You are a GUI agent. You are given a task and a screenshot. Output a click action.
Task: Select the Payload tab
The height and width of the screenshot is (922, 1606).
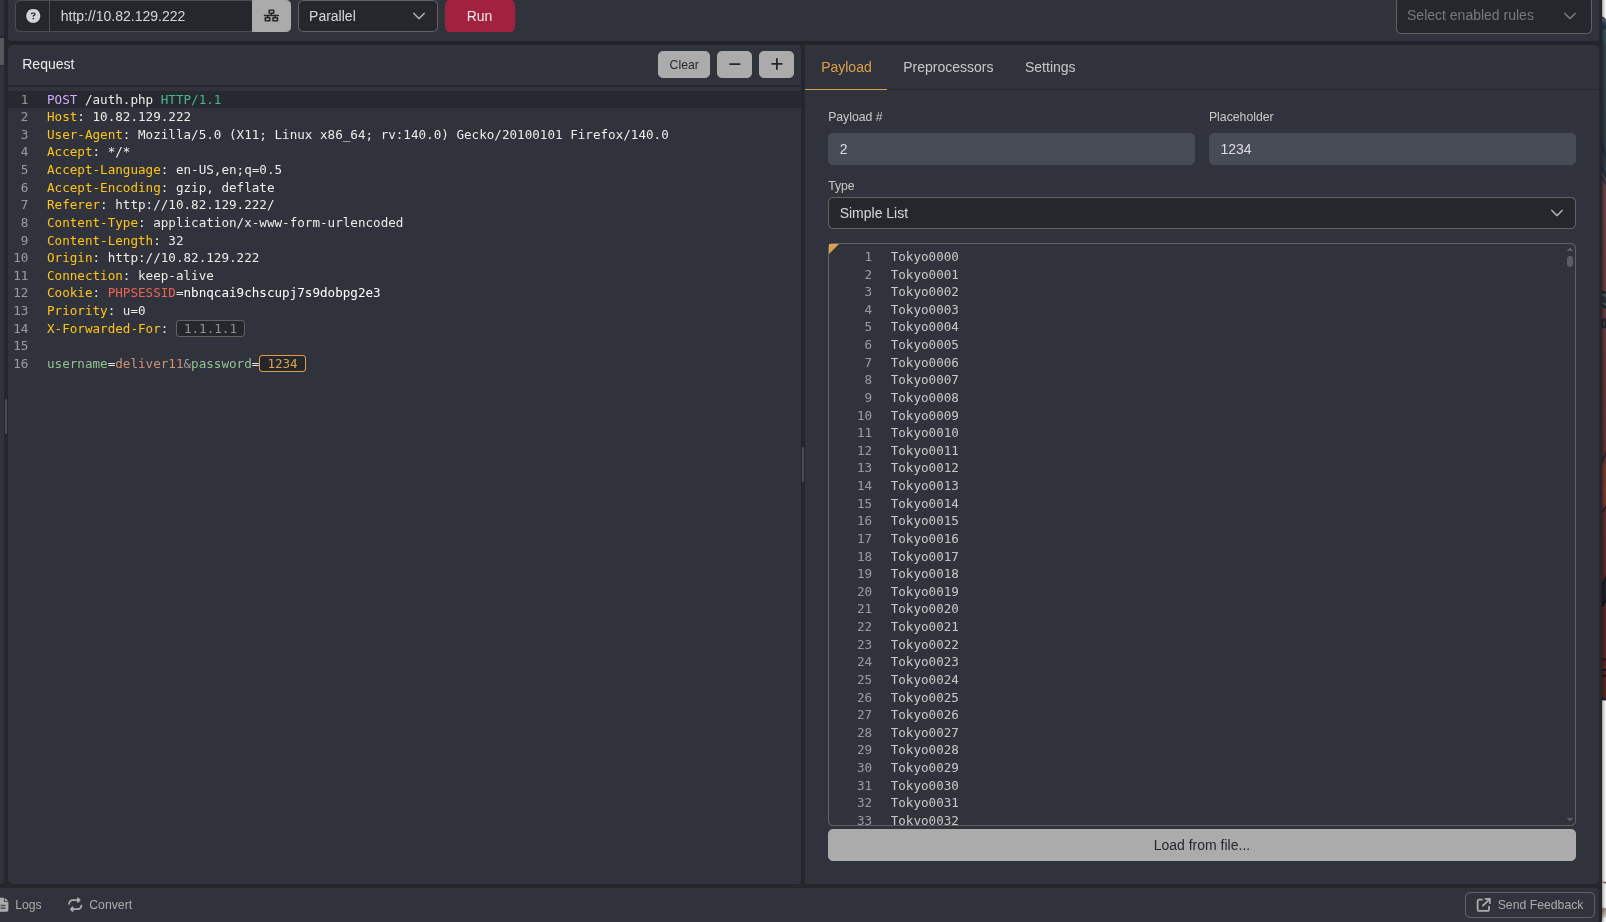846,67
